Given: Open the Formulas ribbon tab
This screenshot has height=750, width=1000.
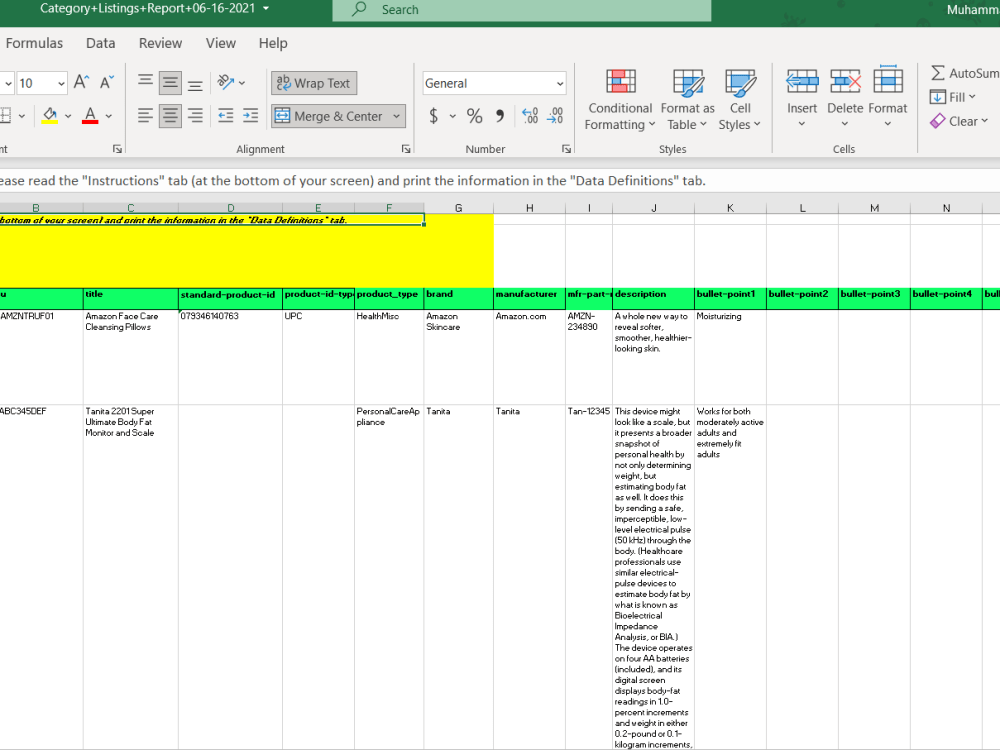Looking at the screenshot, I should pyautogui.click(x=34, y=43).
